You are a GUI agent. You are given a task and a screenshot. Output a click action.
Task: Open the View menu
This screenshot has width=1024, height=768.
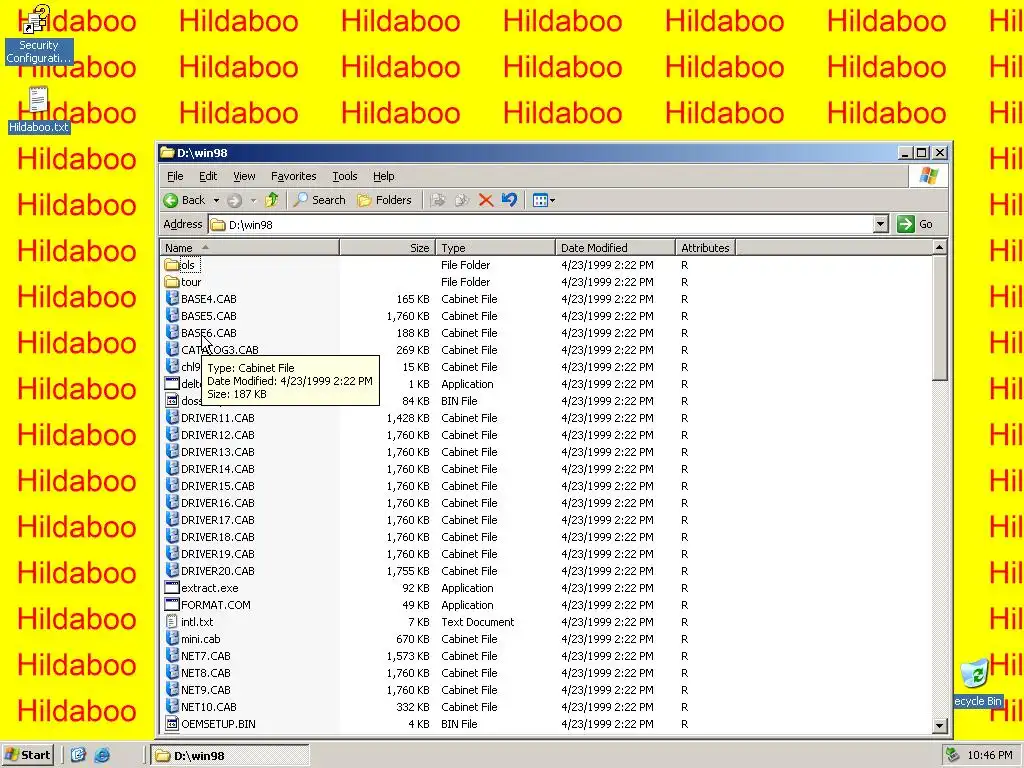tap(244, 176)
